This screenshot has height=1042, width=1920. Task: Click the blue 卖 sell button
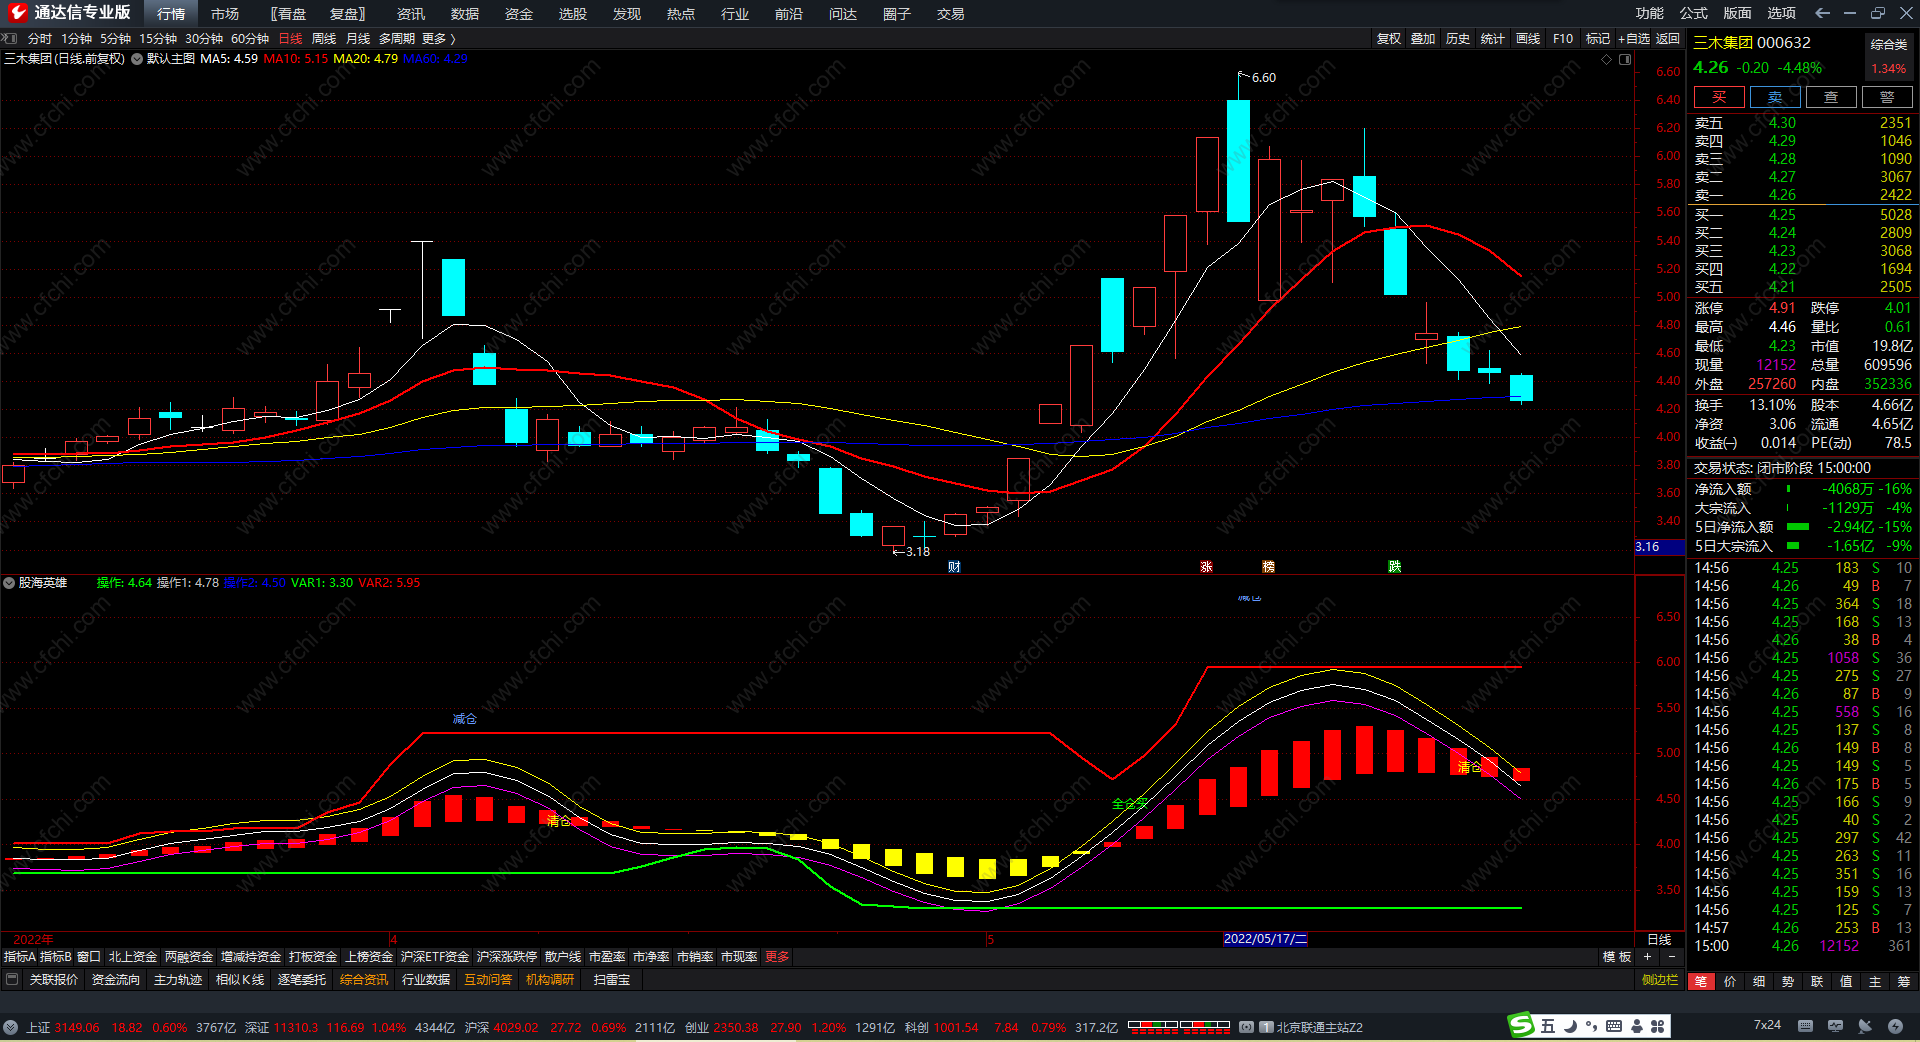click(x=1775, y=97)
